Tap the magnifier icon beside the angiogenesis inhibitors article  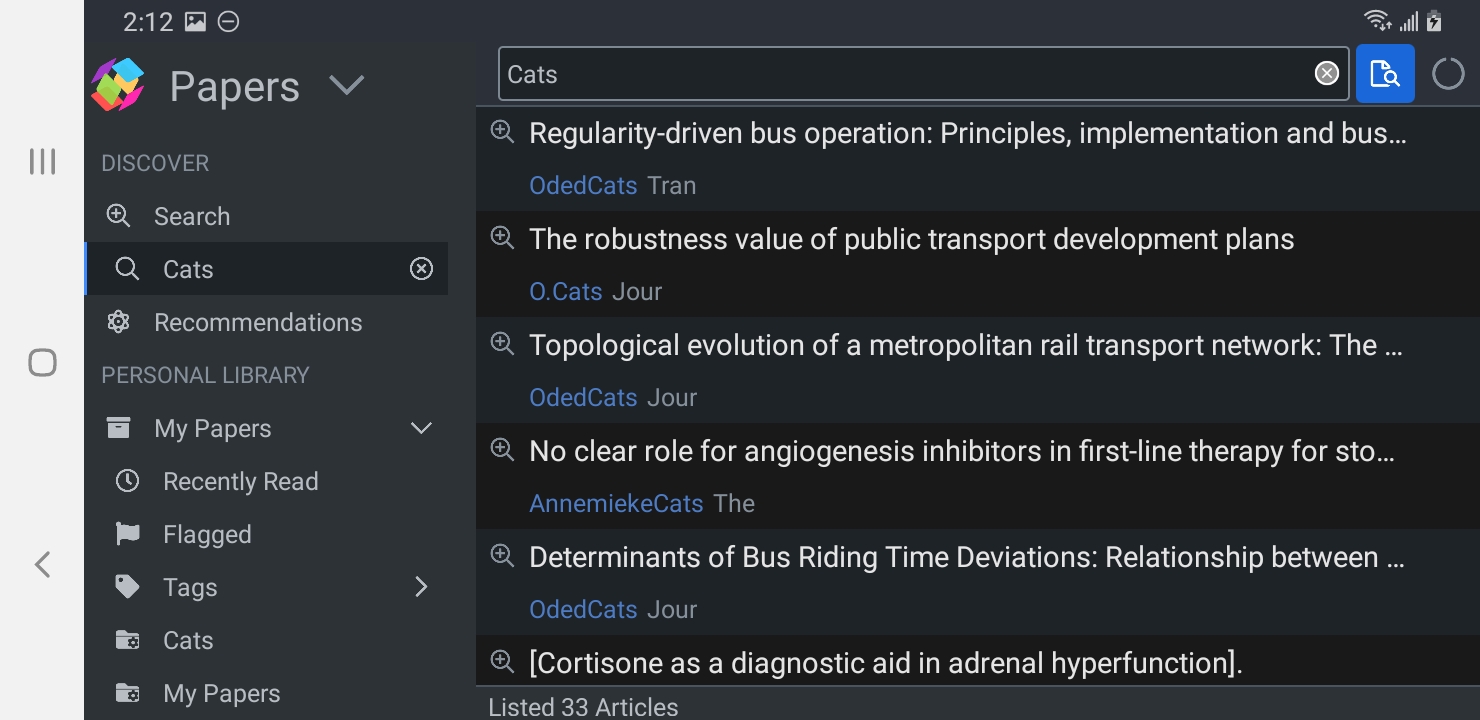(502, 450)
